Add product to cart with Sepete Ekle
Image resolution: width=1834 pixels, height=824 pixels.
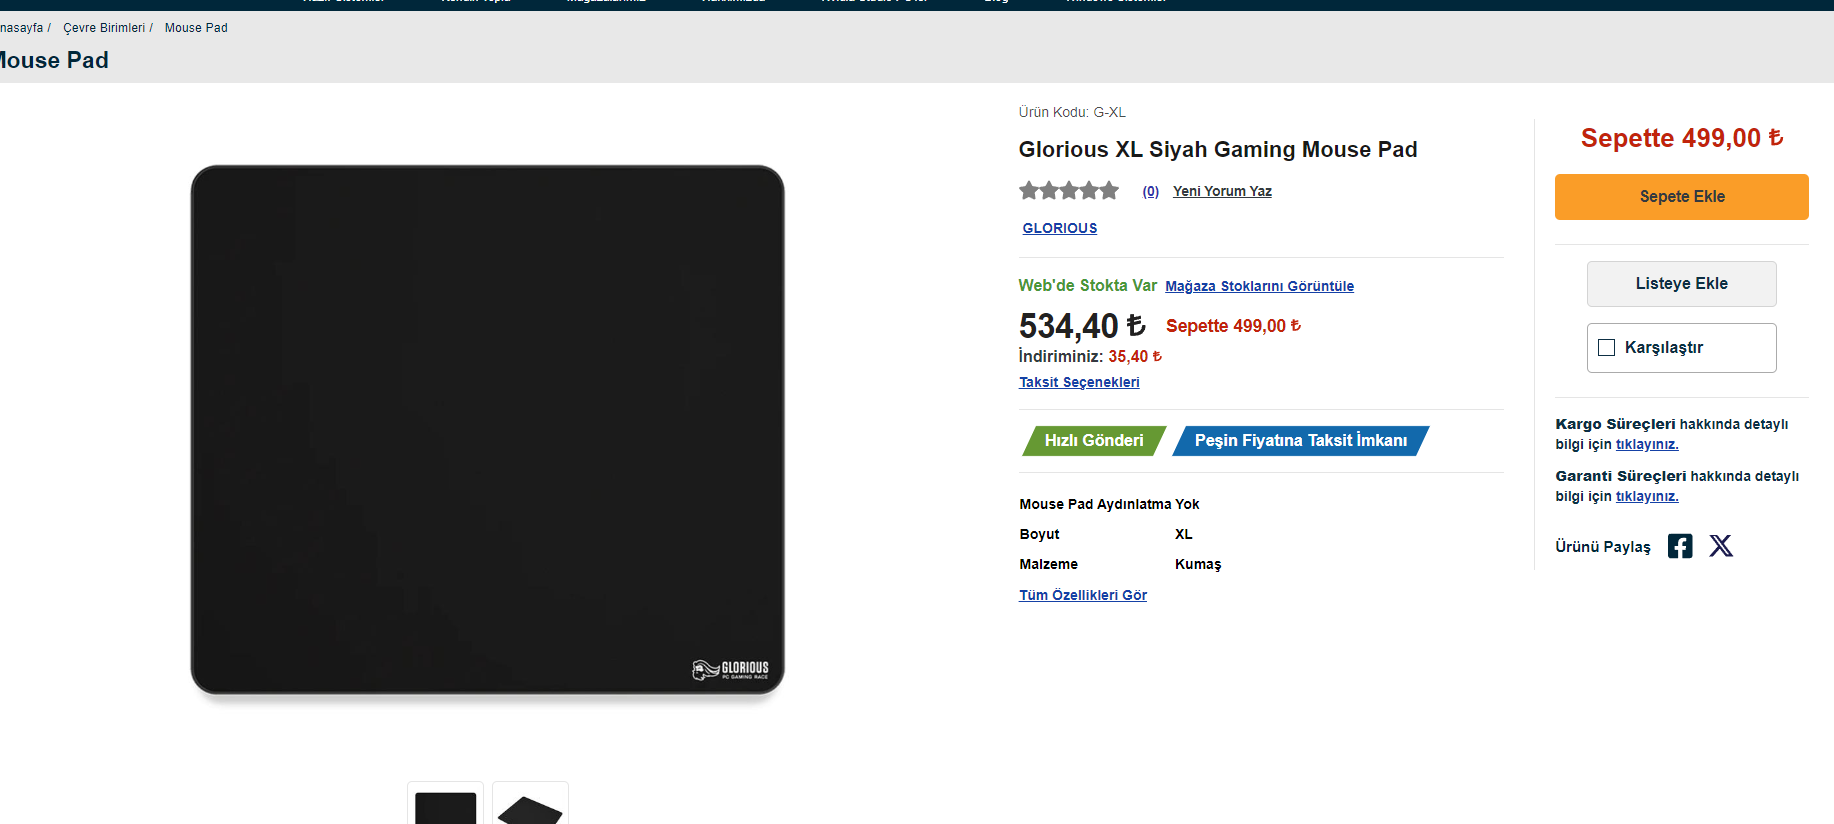point(1682,197)
